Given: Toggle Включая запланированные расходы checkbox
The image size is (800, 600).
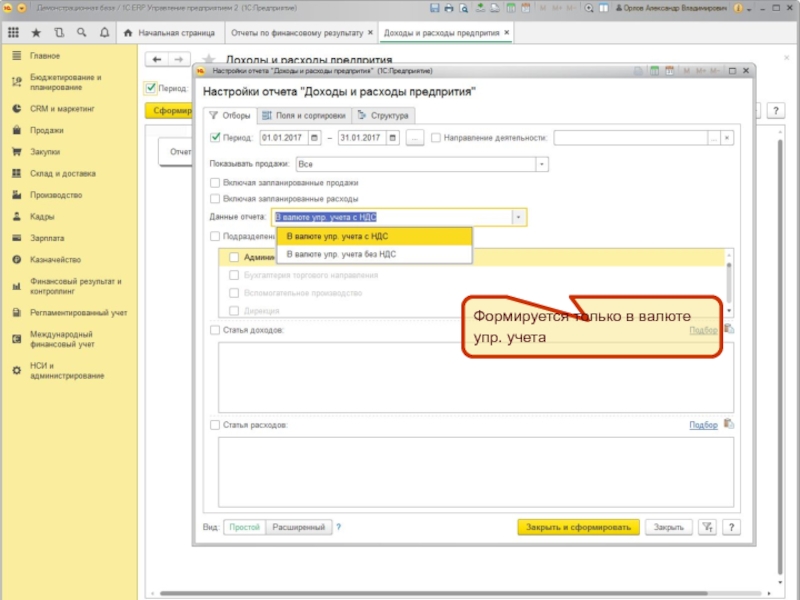Looking at the screenshot, I should click(x=215, y=199).
